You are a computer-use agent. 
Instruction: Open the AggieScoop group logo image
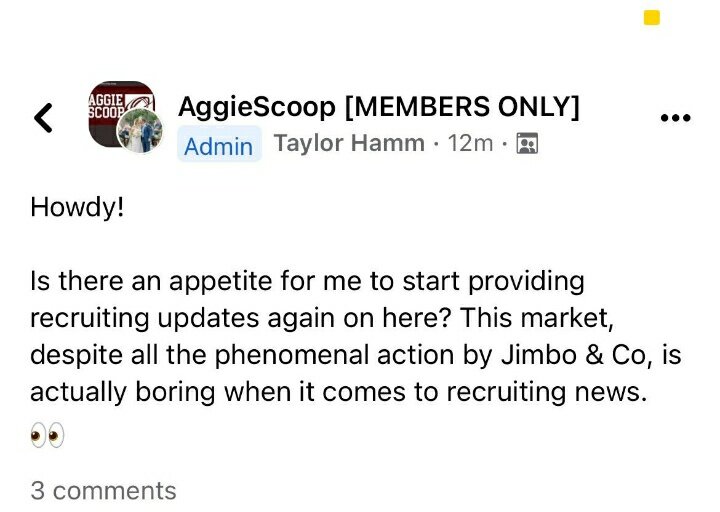point(112,108)
